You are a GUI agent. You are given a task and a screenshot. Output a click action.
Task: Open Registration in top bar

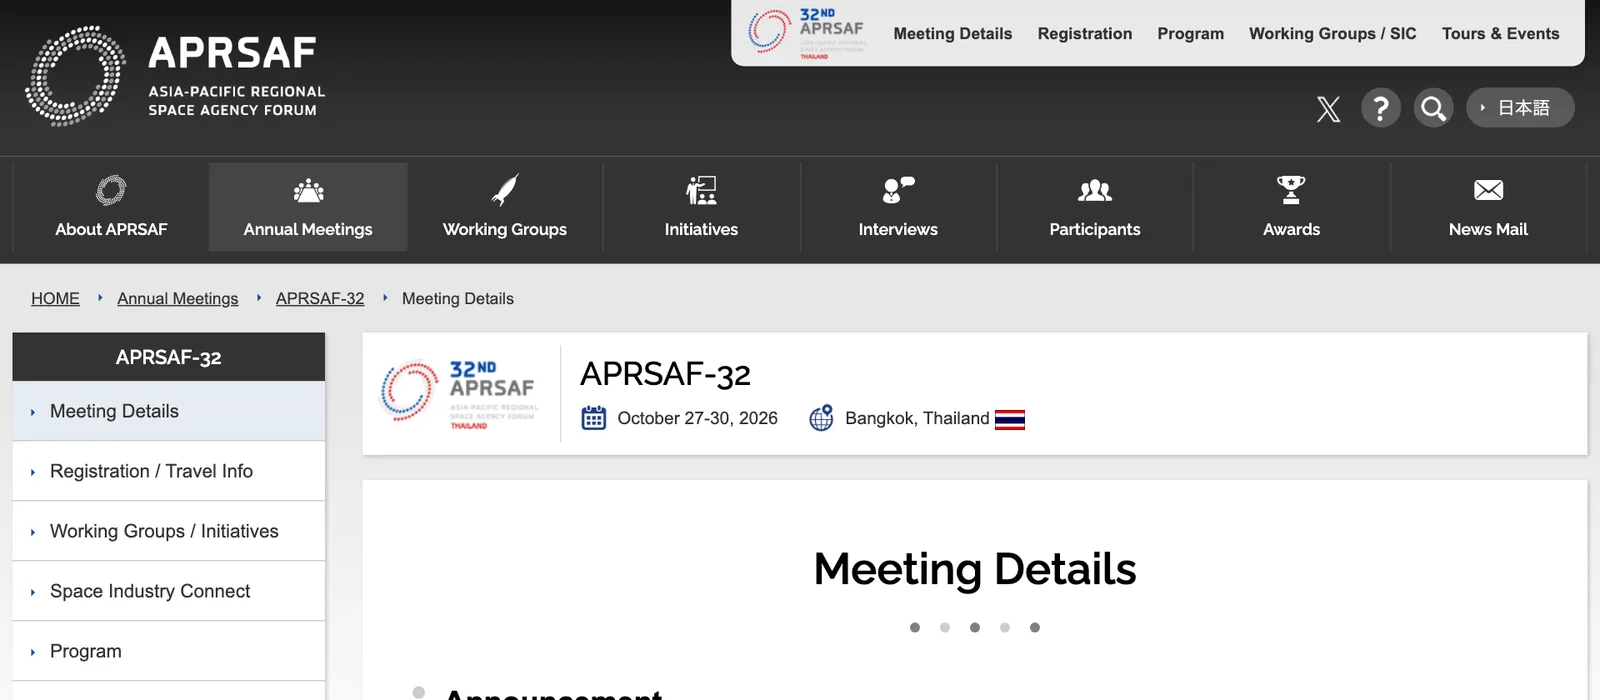tap(1085, 34)
